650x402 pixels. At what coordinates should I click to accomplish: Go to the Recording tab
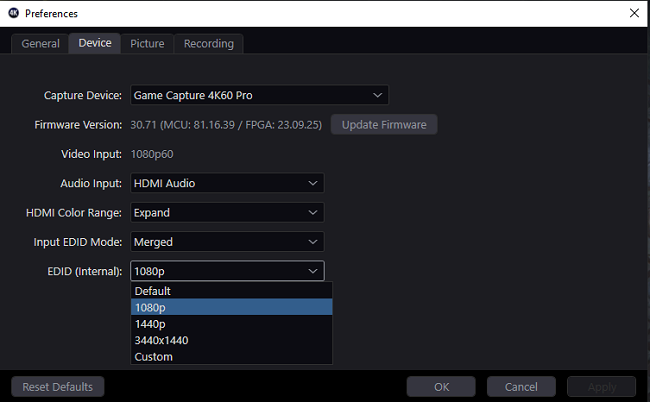pos(209,43)
